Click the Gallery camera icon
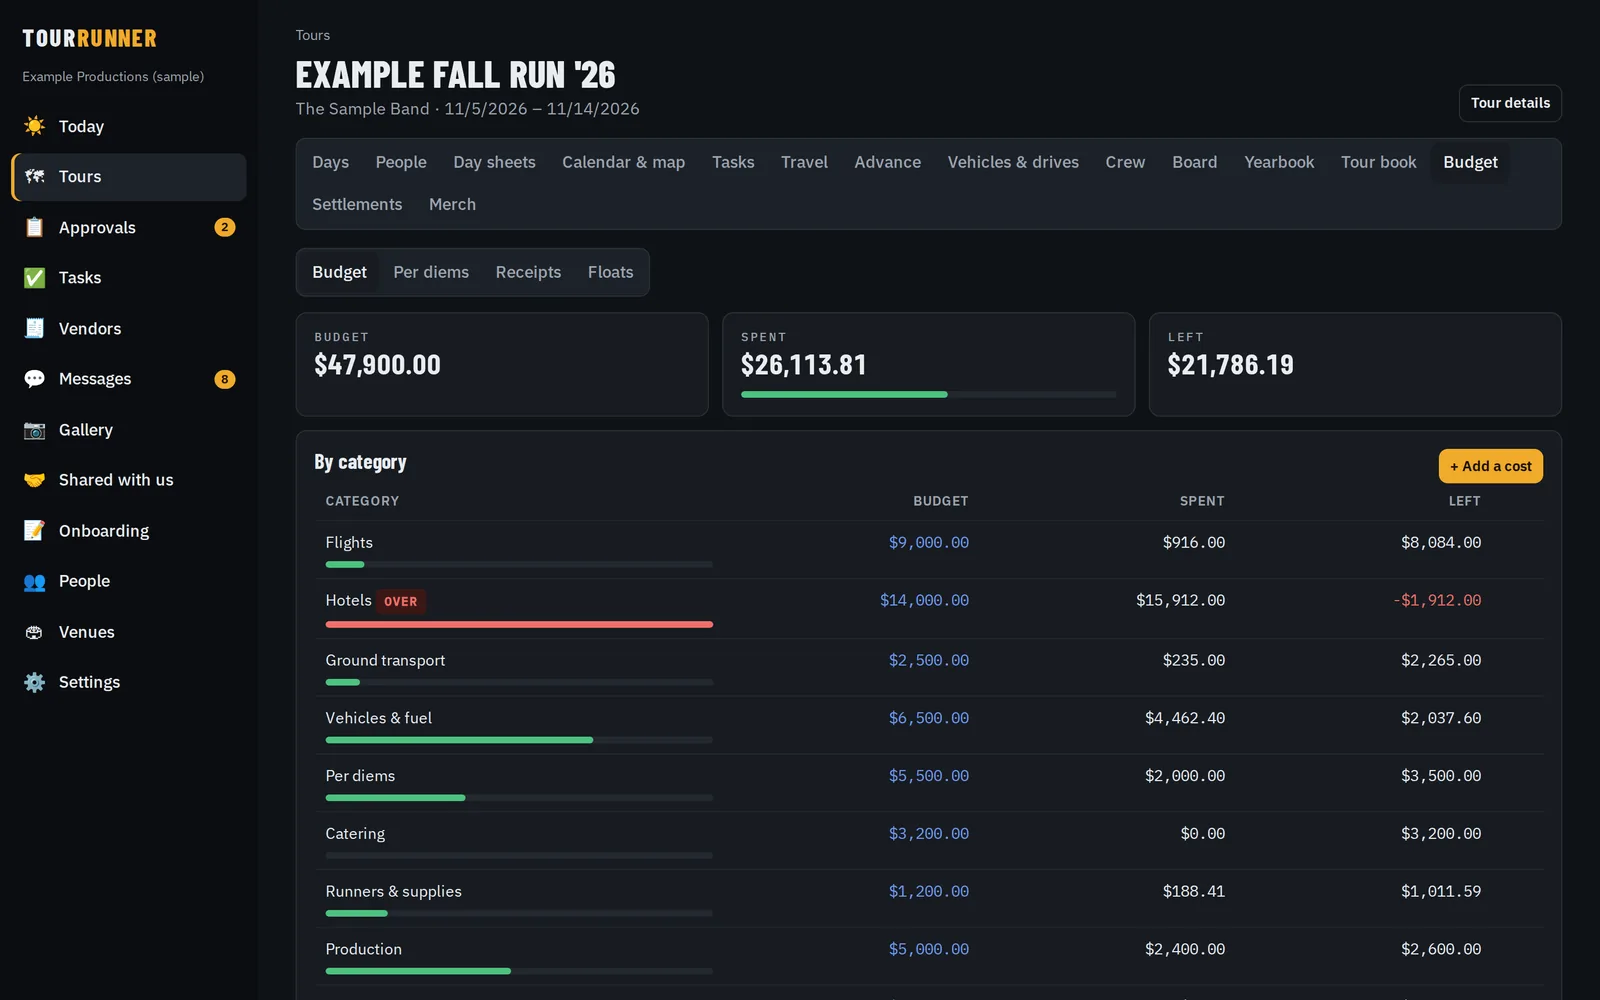This screenshot has width=1600, height=1000. 34,430
